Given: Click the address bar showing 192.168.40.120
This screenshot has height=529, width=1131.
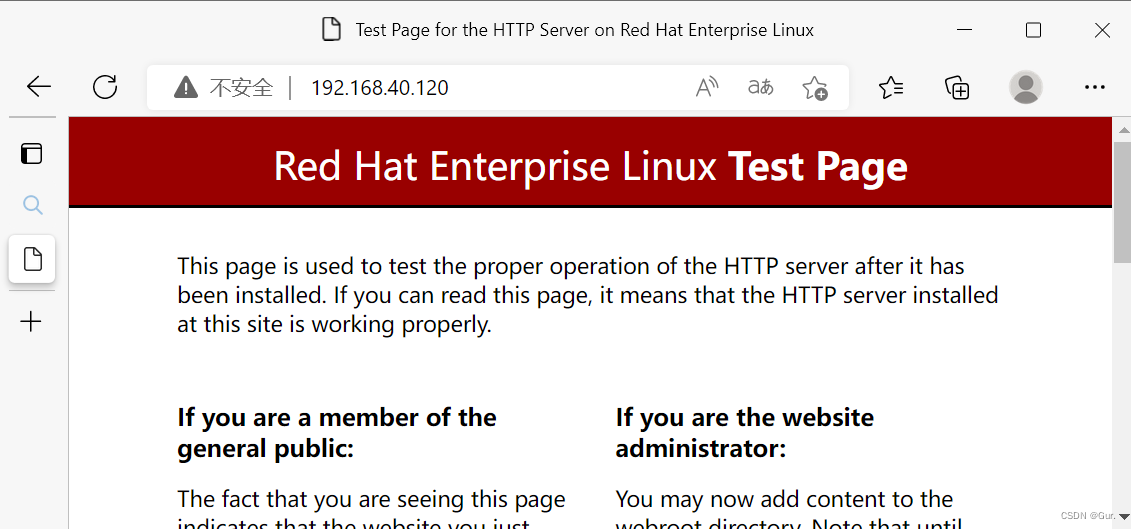Looking at the screenshot, I should coord(498,88).
